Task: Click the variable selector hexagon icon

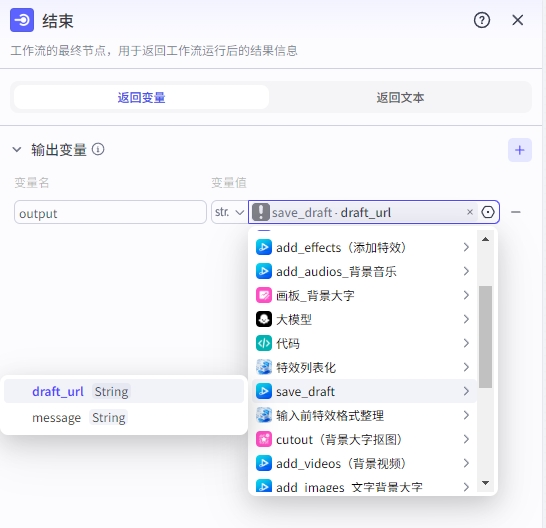Action: tap(488, 212)
